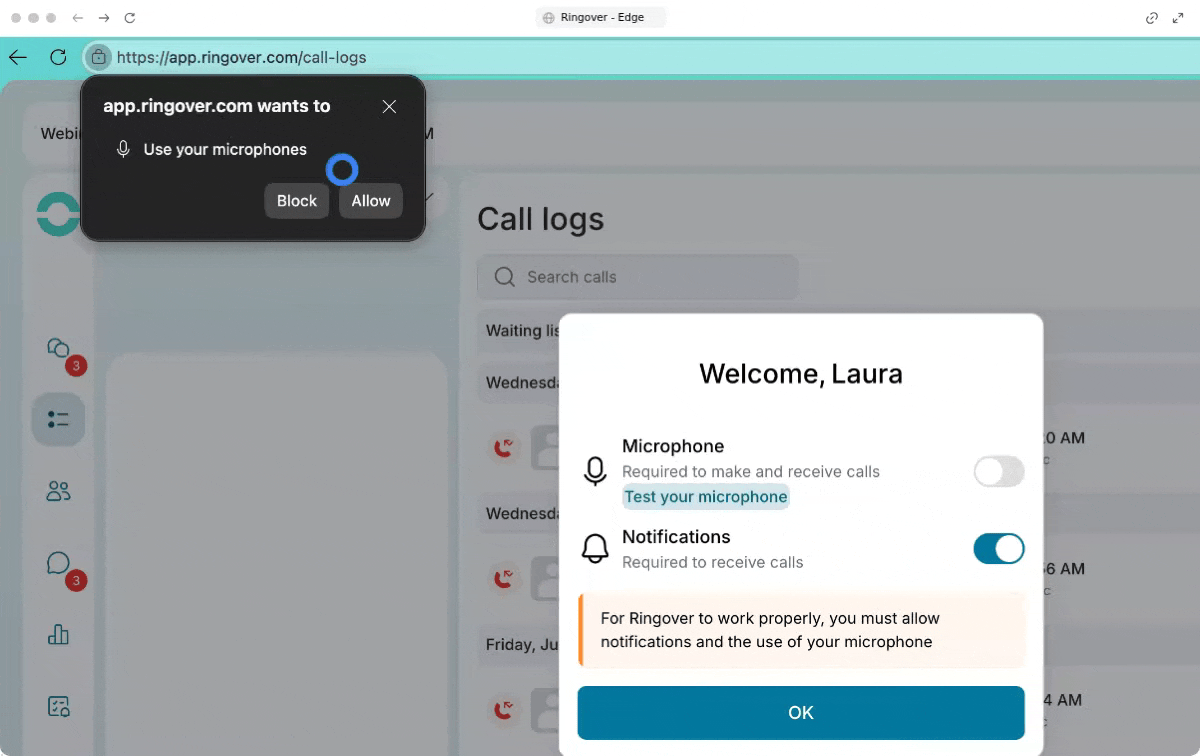Click the Search calls field
The height and width of the screenshot is (756, 1200).
click(638, 277)
